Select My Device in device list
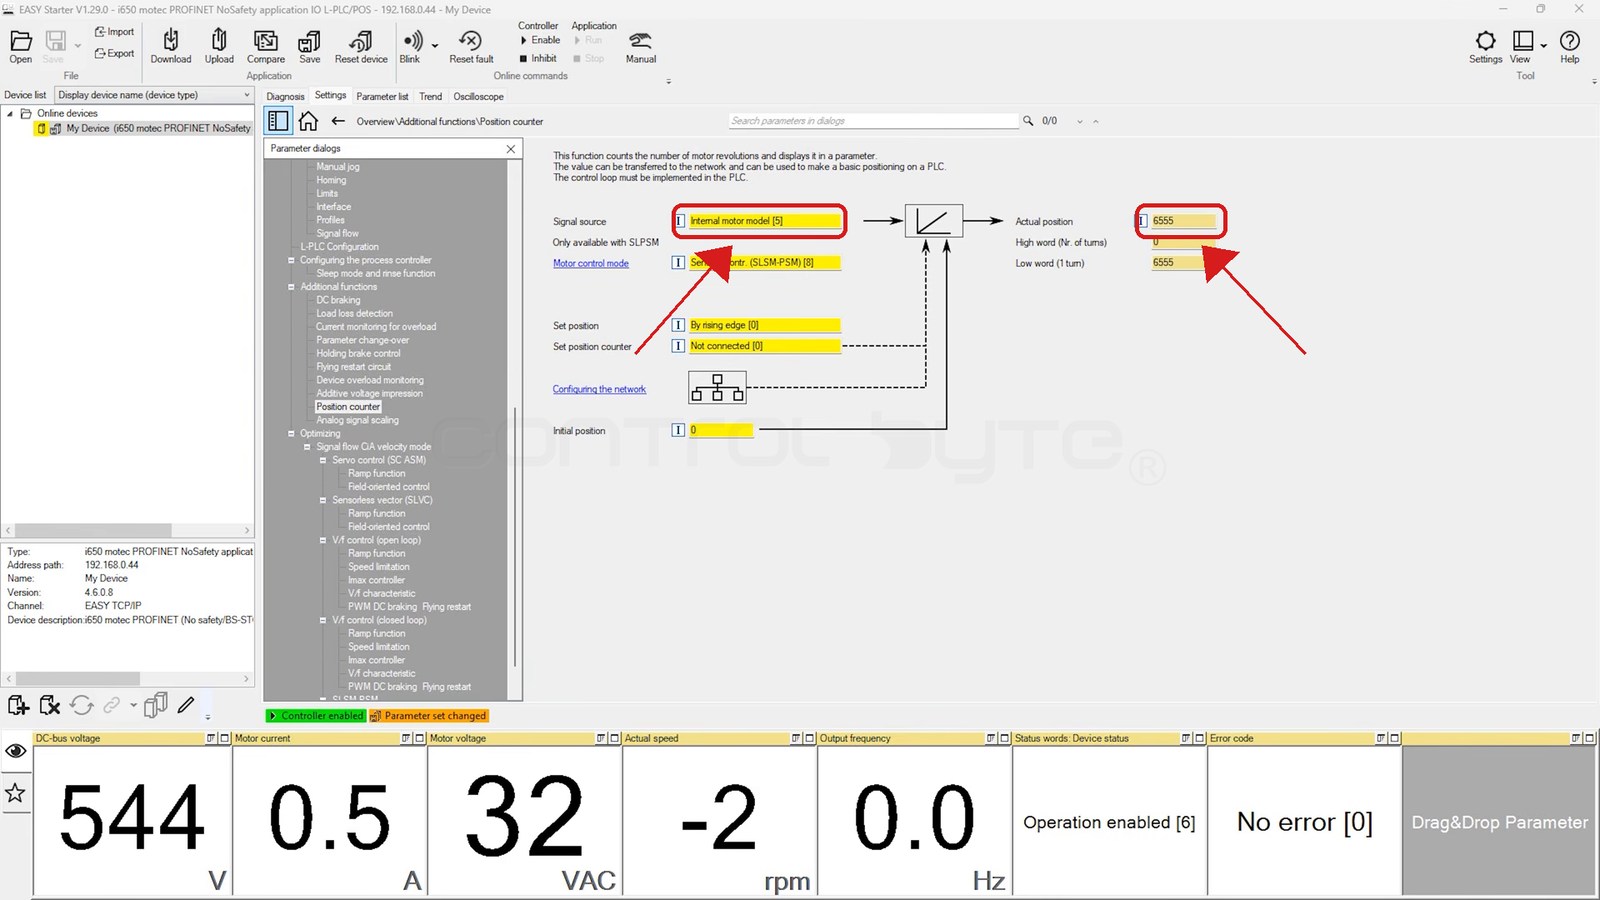 pyautogui.click(x=158, y=128)
